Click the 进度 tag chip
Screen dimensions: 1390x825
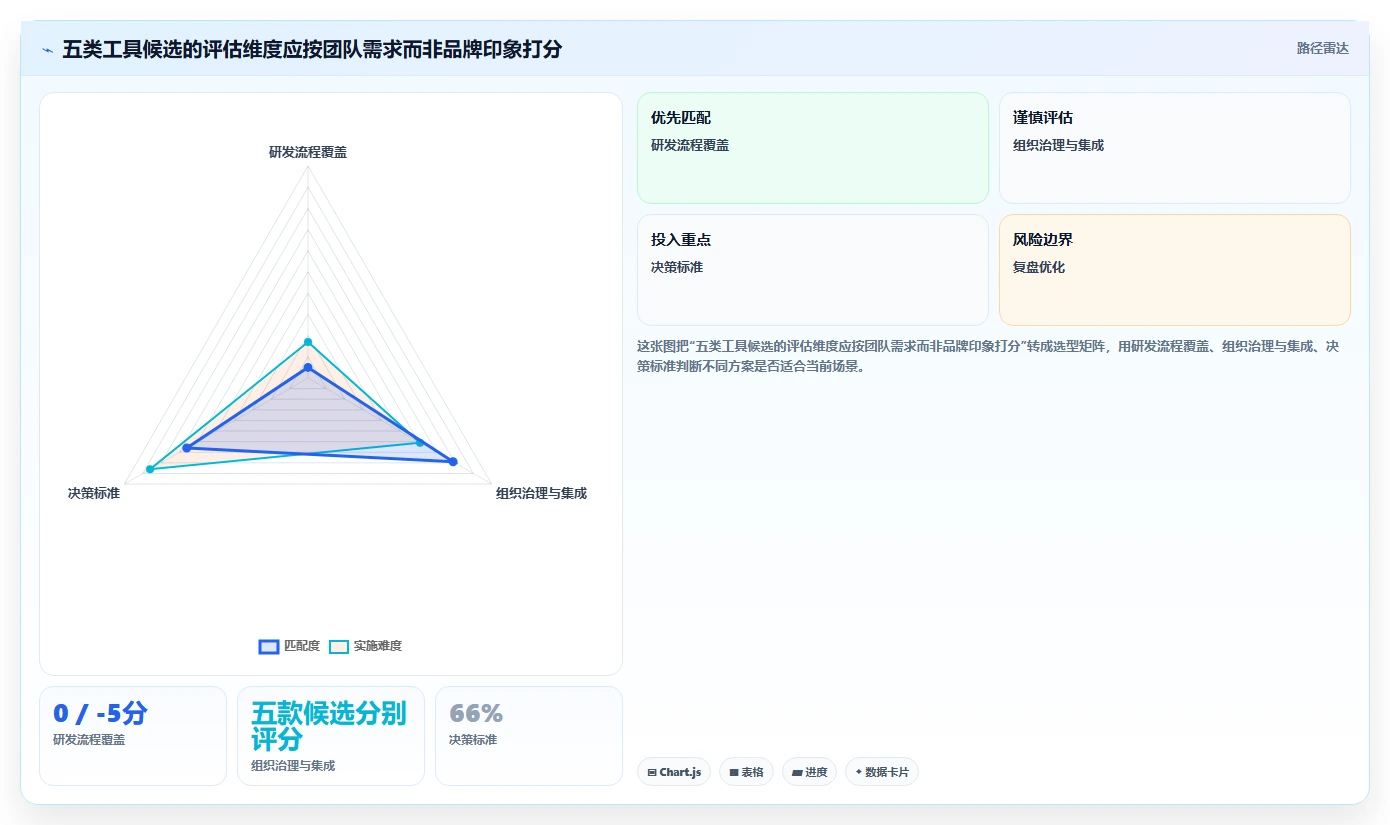[810, 772]
